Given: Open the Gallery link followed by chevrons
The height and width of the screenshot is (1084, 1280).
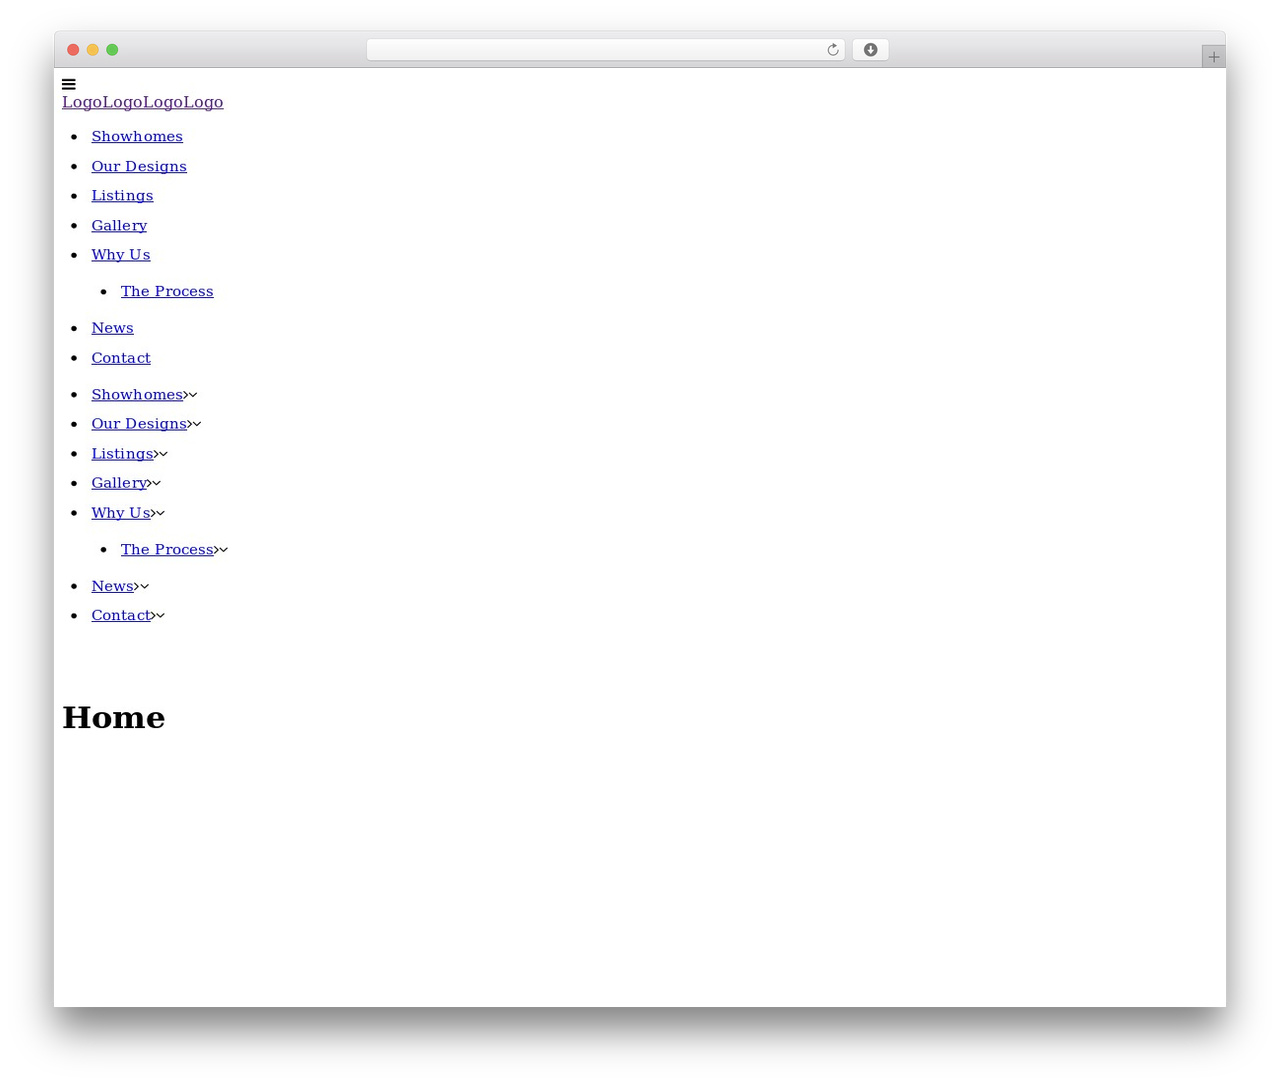Looking at the screenshot, I should tap(119, 483).
